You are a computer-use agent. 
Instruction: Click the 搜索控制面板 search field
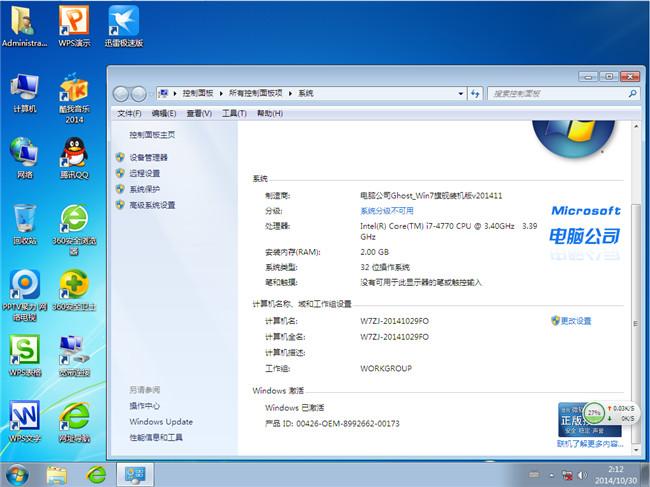click(x=558, y=94)
